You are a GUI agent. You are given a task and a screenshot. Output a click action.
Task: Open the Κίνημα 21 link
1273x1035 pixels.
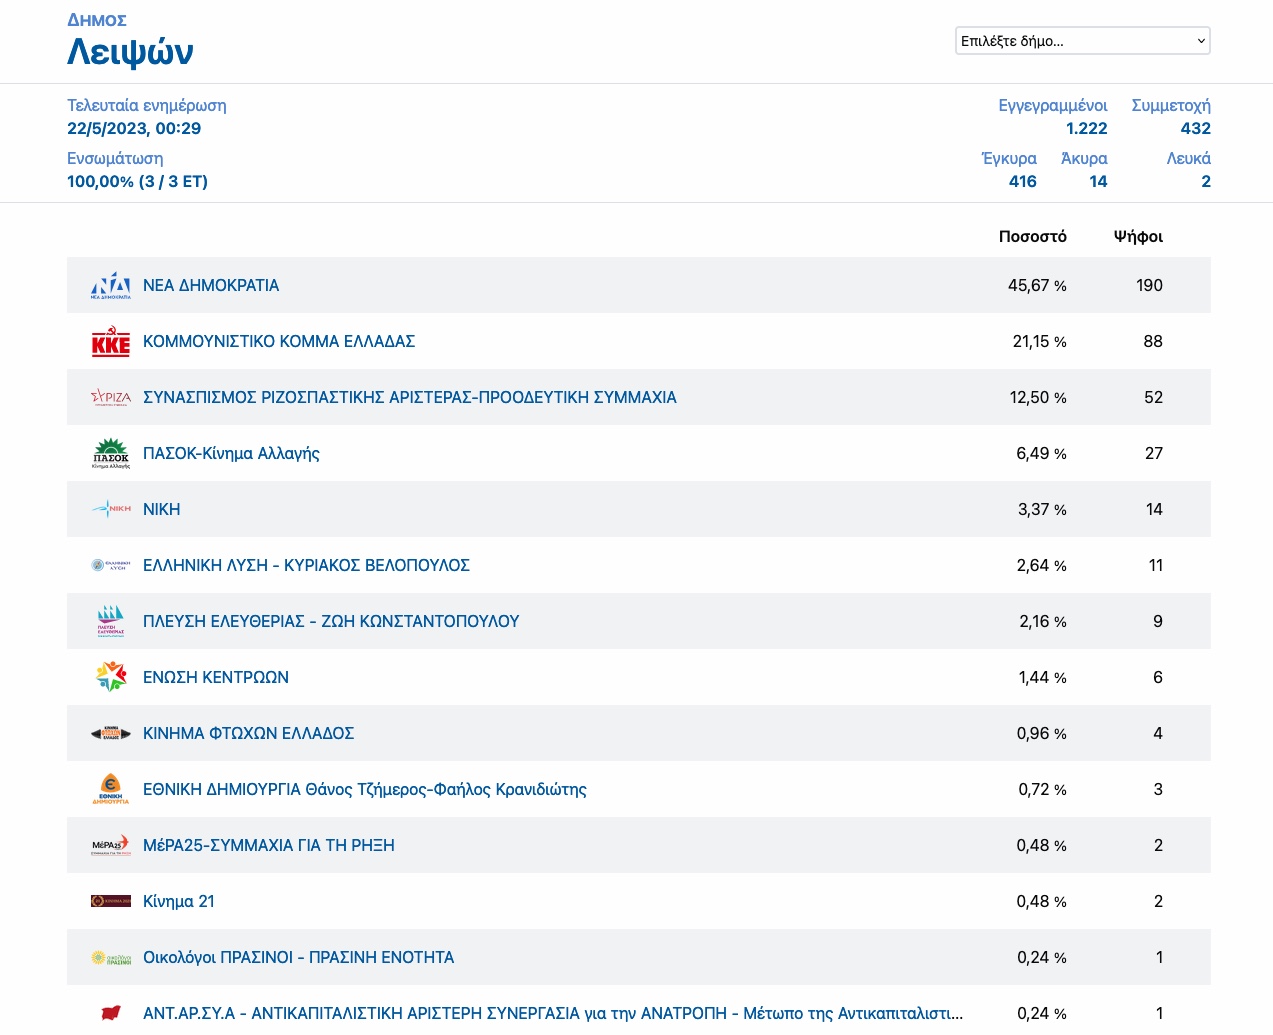[179, 901]
